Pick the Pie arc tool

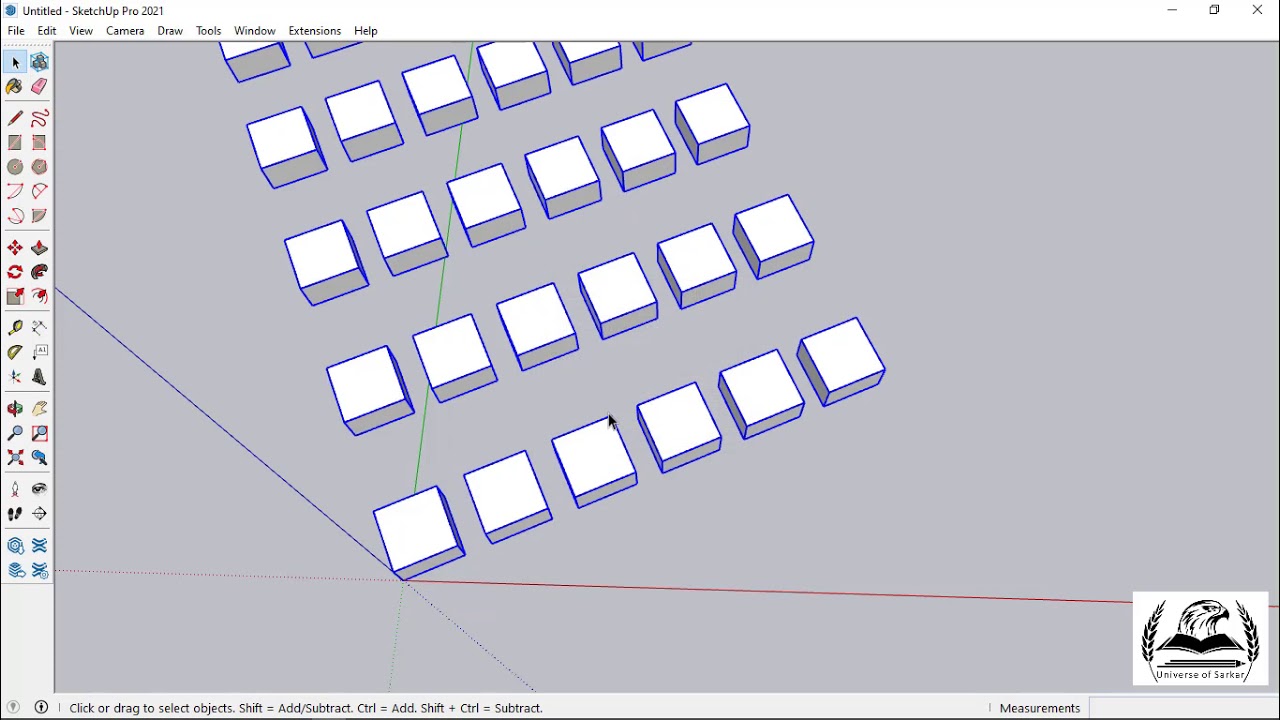click(39, 216)
